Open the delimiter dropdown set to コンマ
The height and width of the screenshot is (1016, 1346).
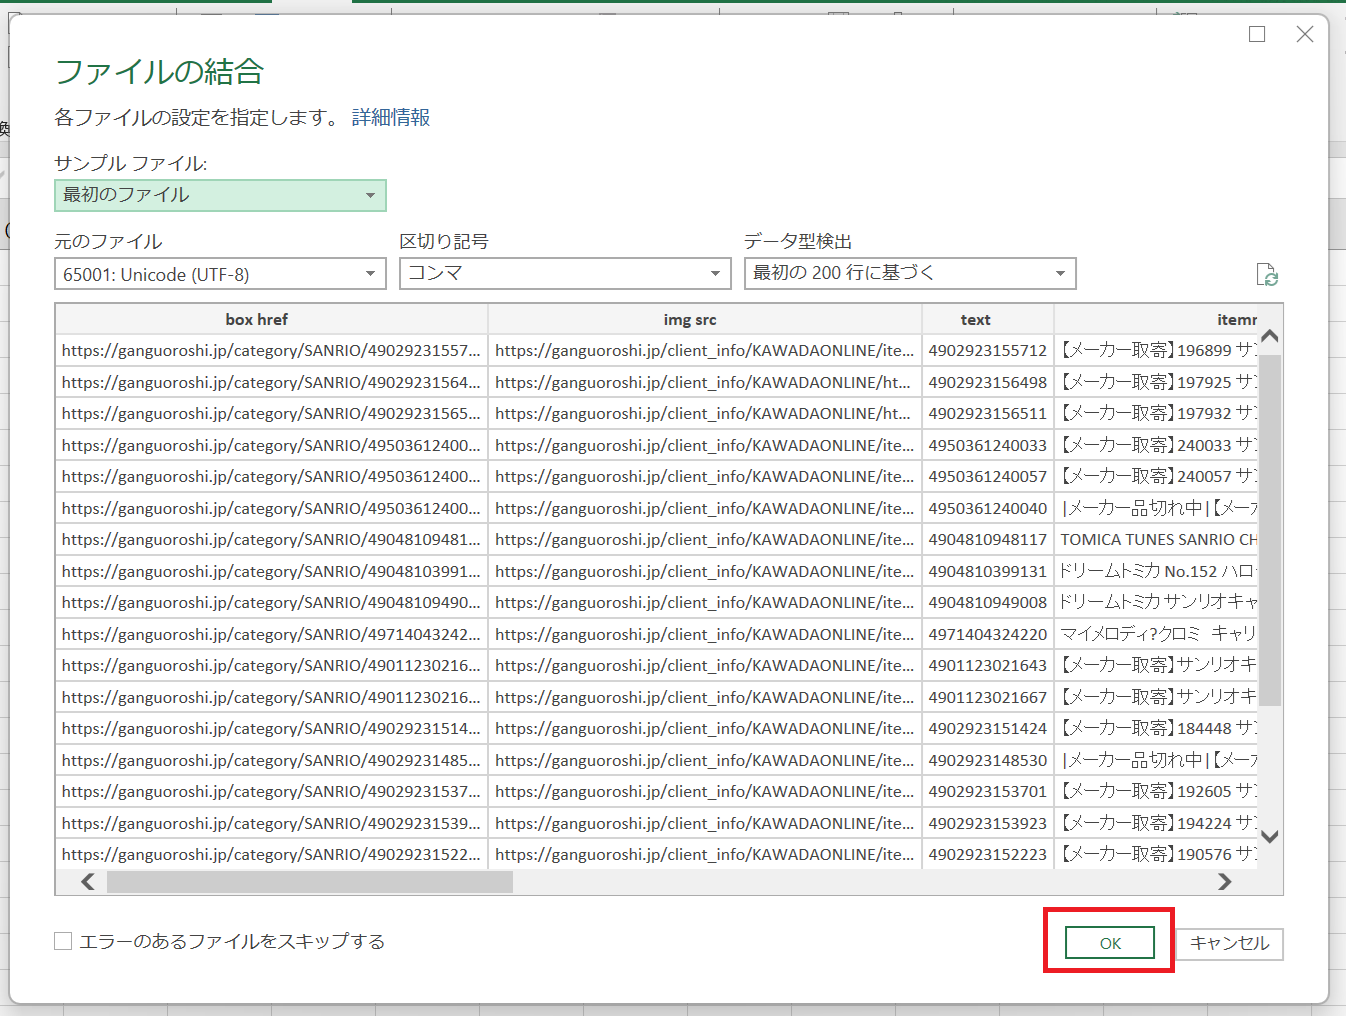coord(564,273)
